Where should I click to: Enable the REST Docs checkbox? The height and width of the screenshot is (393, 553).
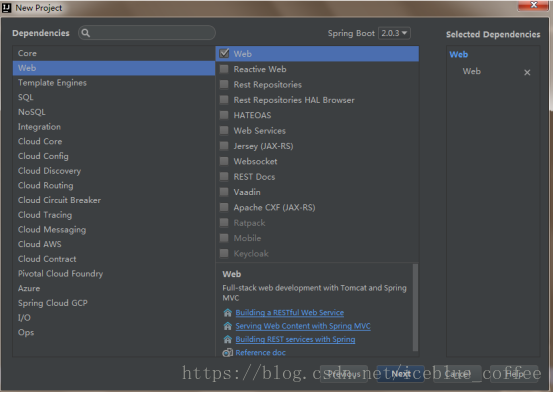pyautogui.click(x=224, y=176)
